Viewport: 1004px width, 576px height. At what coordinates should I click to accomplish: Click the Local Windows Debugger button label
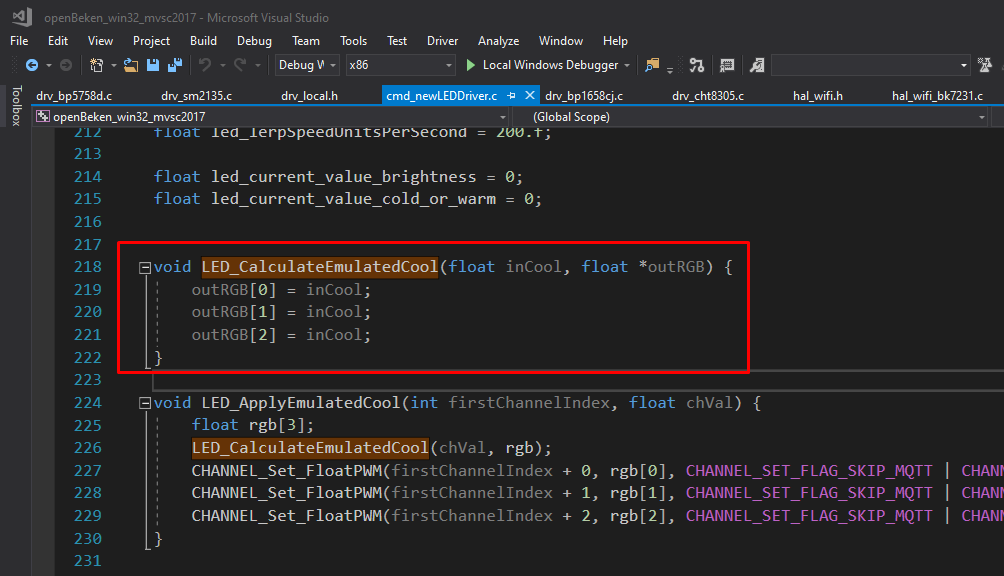click(x=551, y=65)
